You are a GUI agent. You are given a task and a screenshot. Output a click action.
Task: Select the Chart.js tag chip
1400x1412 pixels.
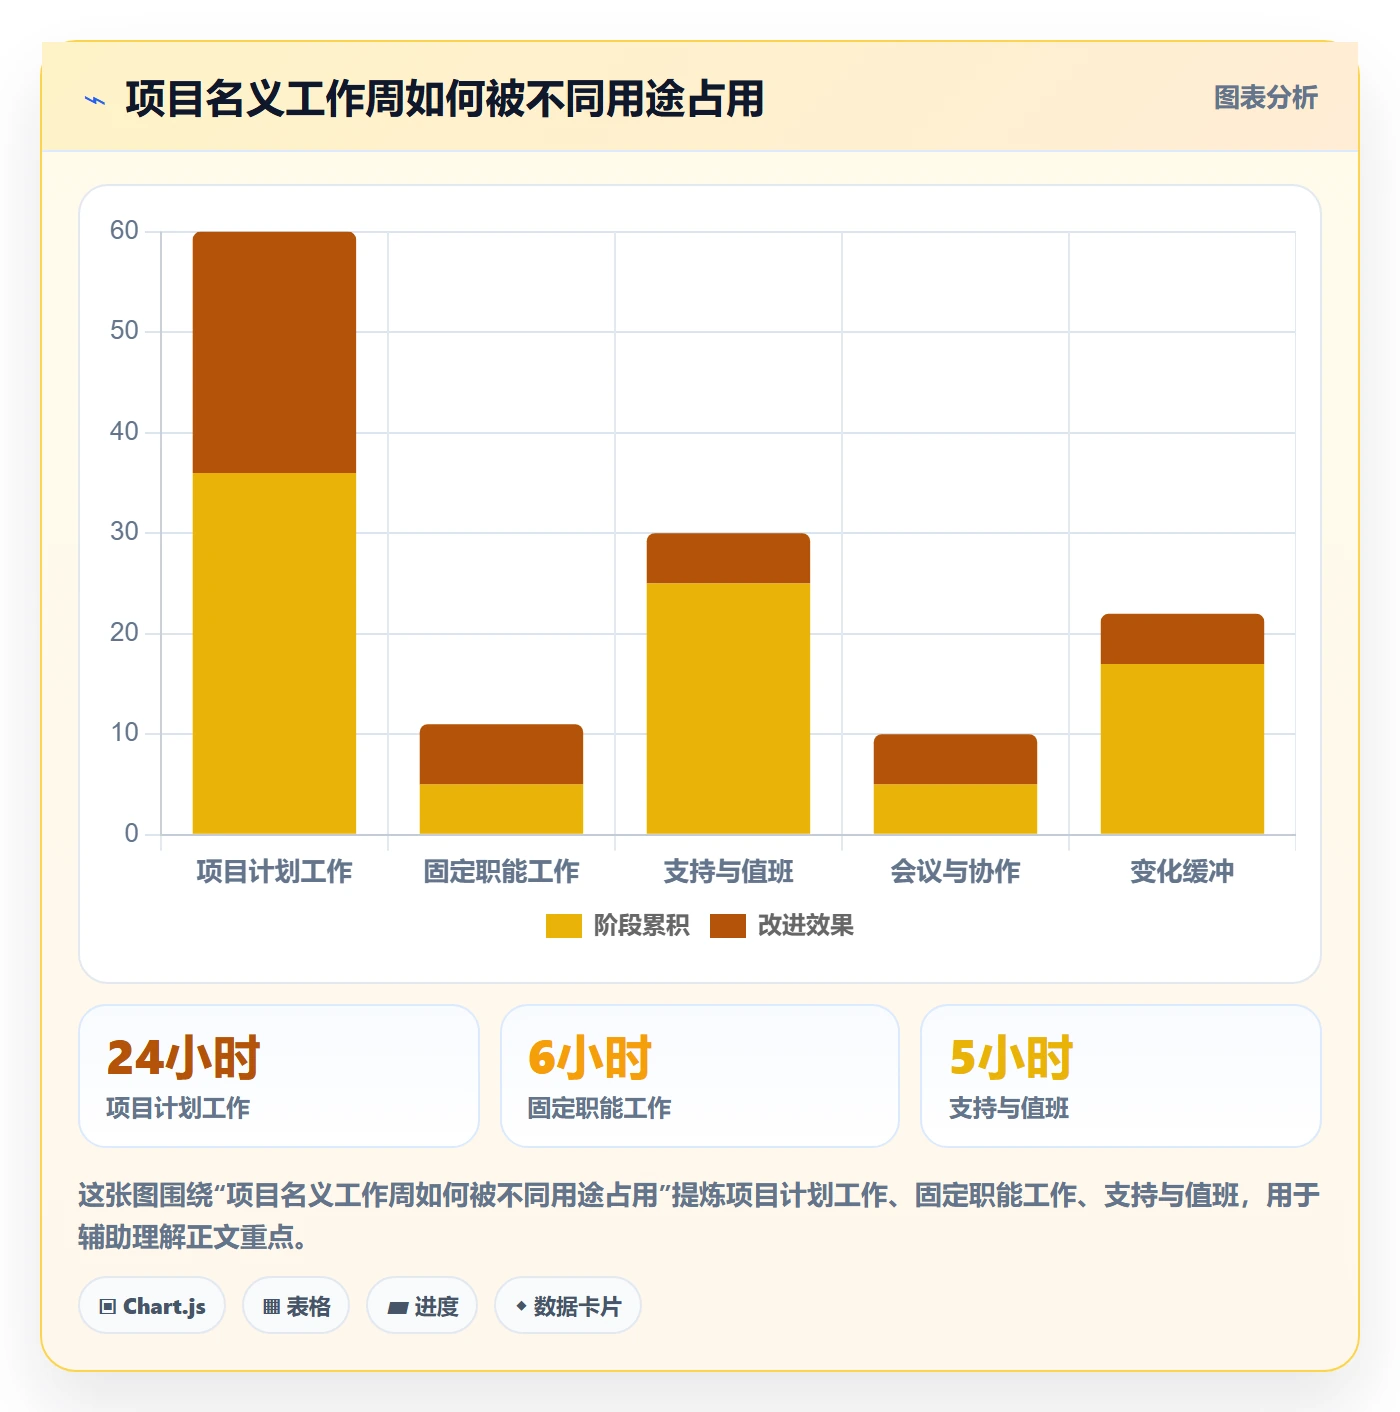pos(152,1305)
